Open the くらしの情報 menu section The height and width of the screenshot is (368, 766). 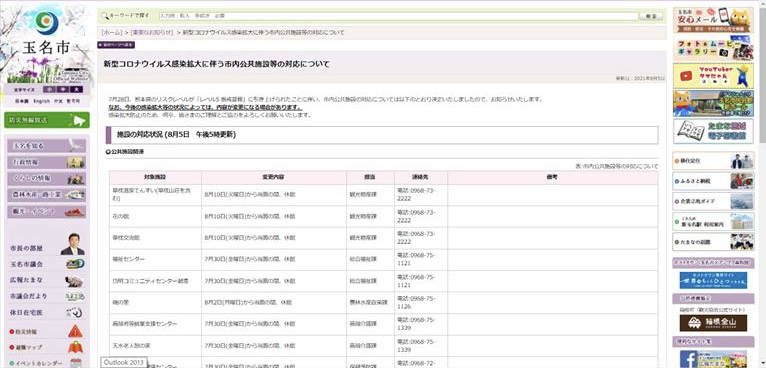(46, 178)
